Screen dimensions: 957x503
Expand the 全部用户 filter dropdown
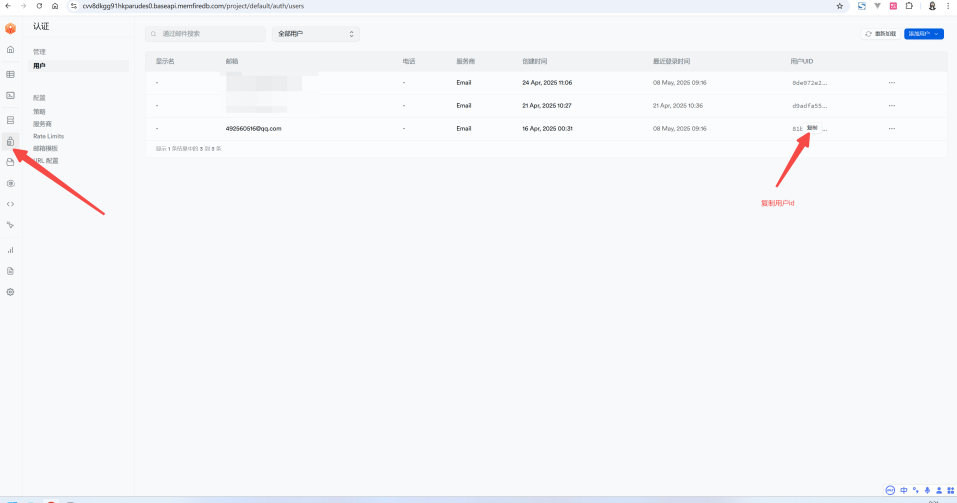point(315,34)
